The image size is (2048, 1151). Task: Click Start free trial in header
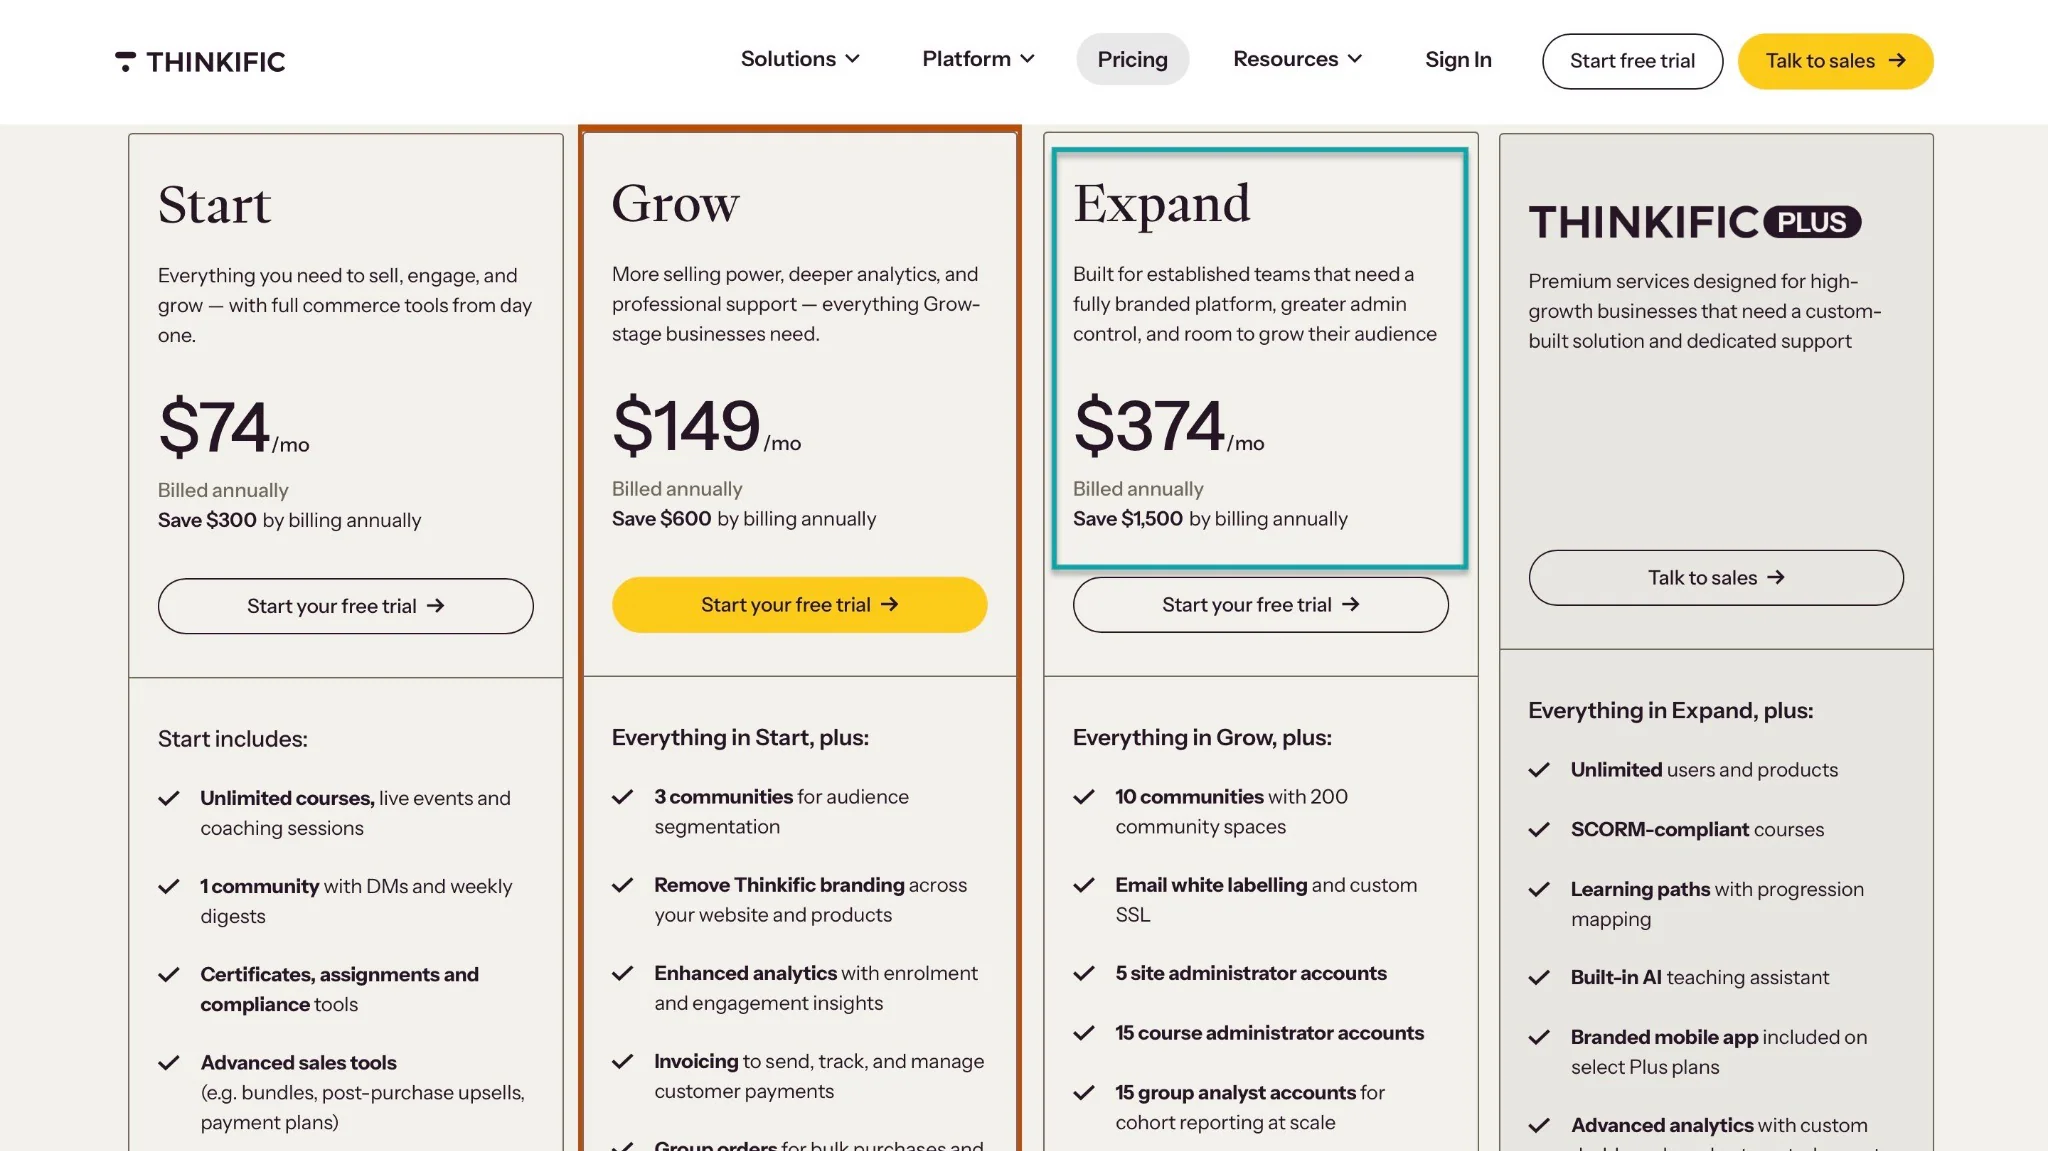coord(1632,61)
